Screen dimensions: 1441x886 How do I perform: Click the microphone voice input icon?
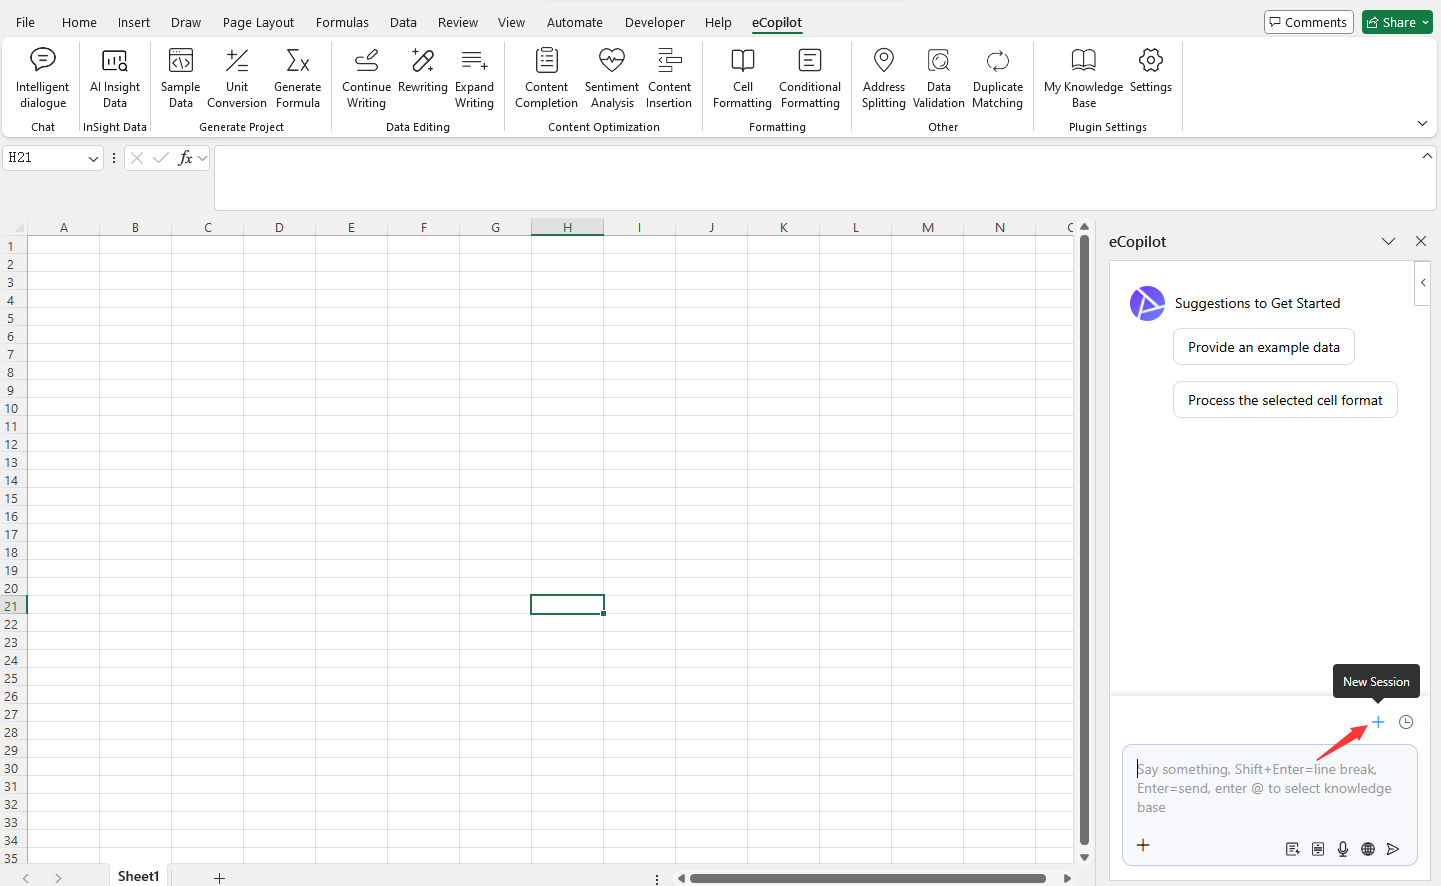pyautogui.click(x=1343, y=849)
